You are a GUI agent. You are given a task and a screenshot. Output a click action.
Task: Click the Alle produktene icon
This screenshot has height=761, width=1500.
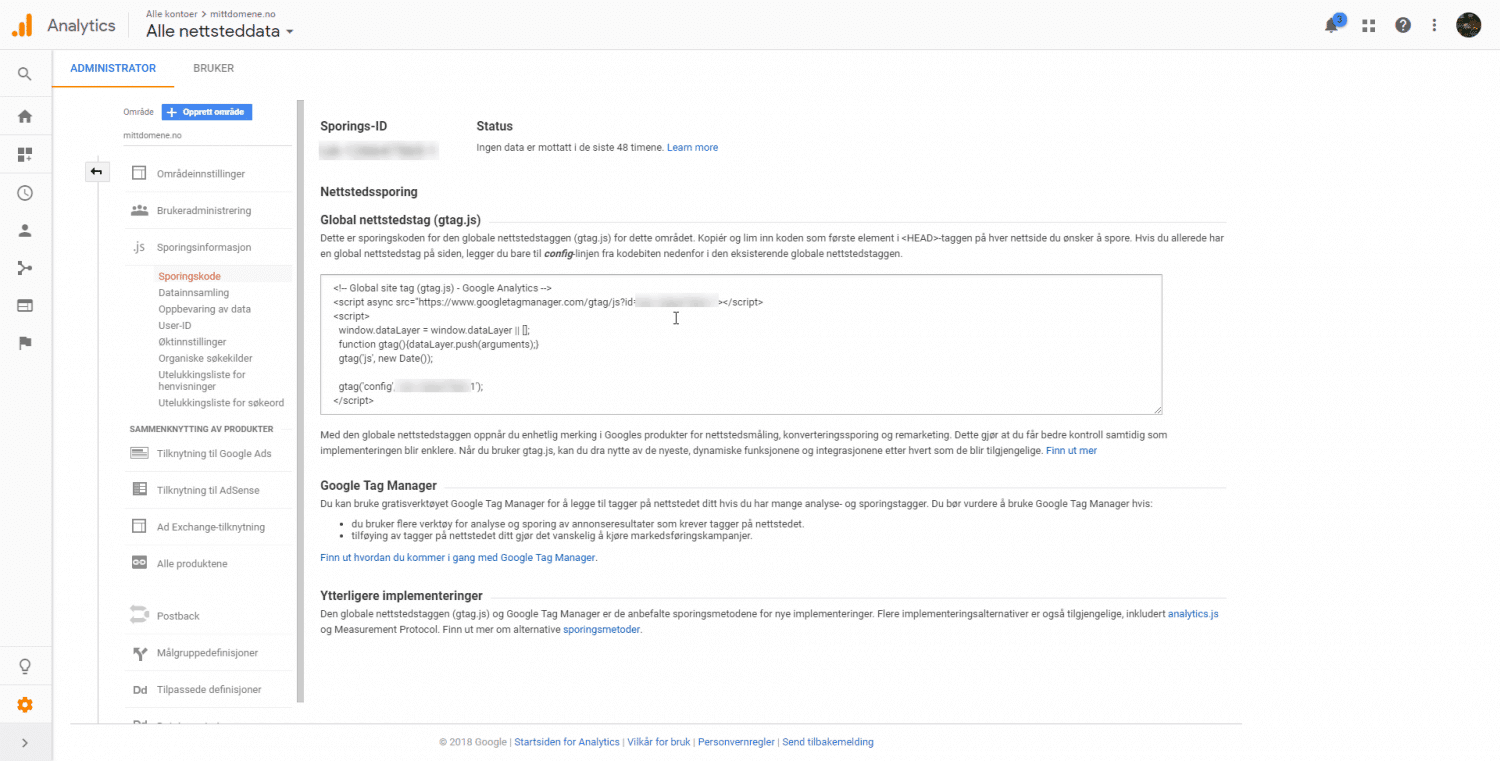pyautogui.click(x=139, y=564)
